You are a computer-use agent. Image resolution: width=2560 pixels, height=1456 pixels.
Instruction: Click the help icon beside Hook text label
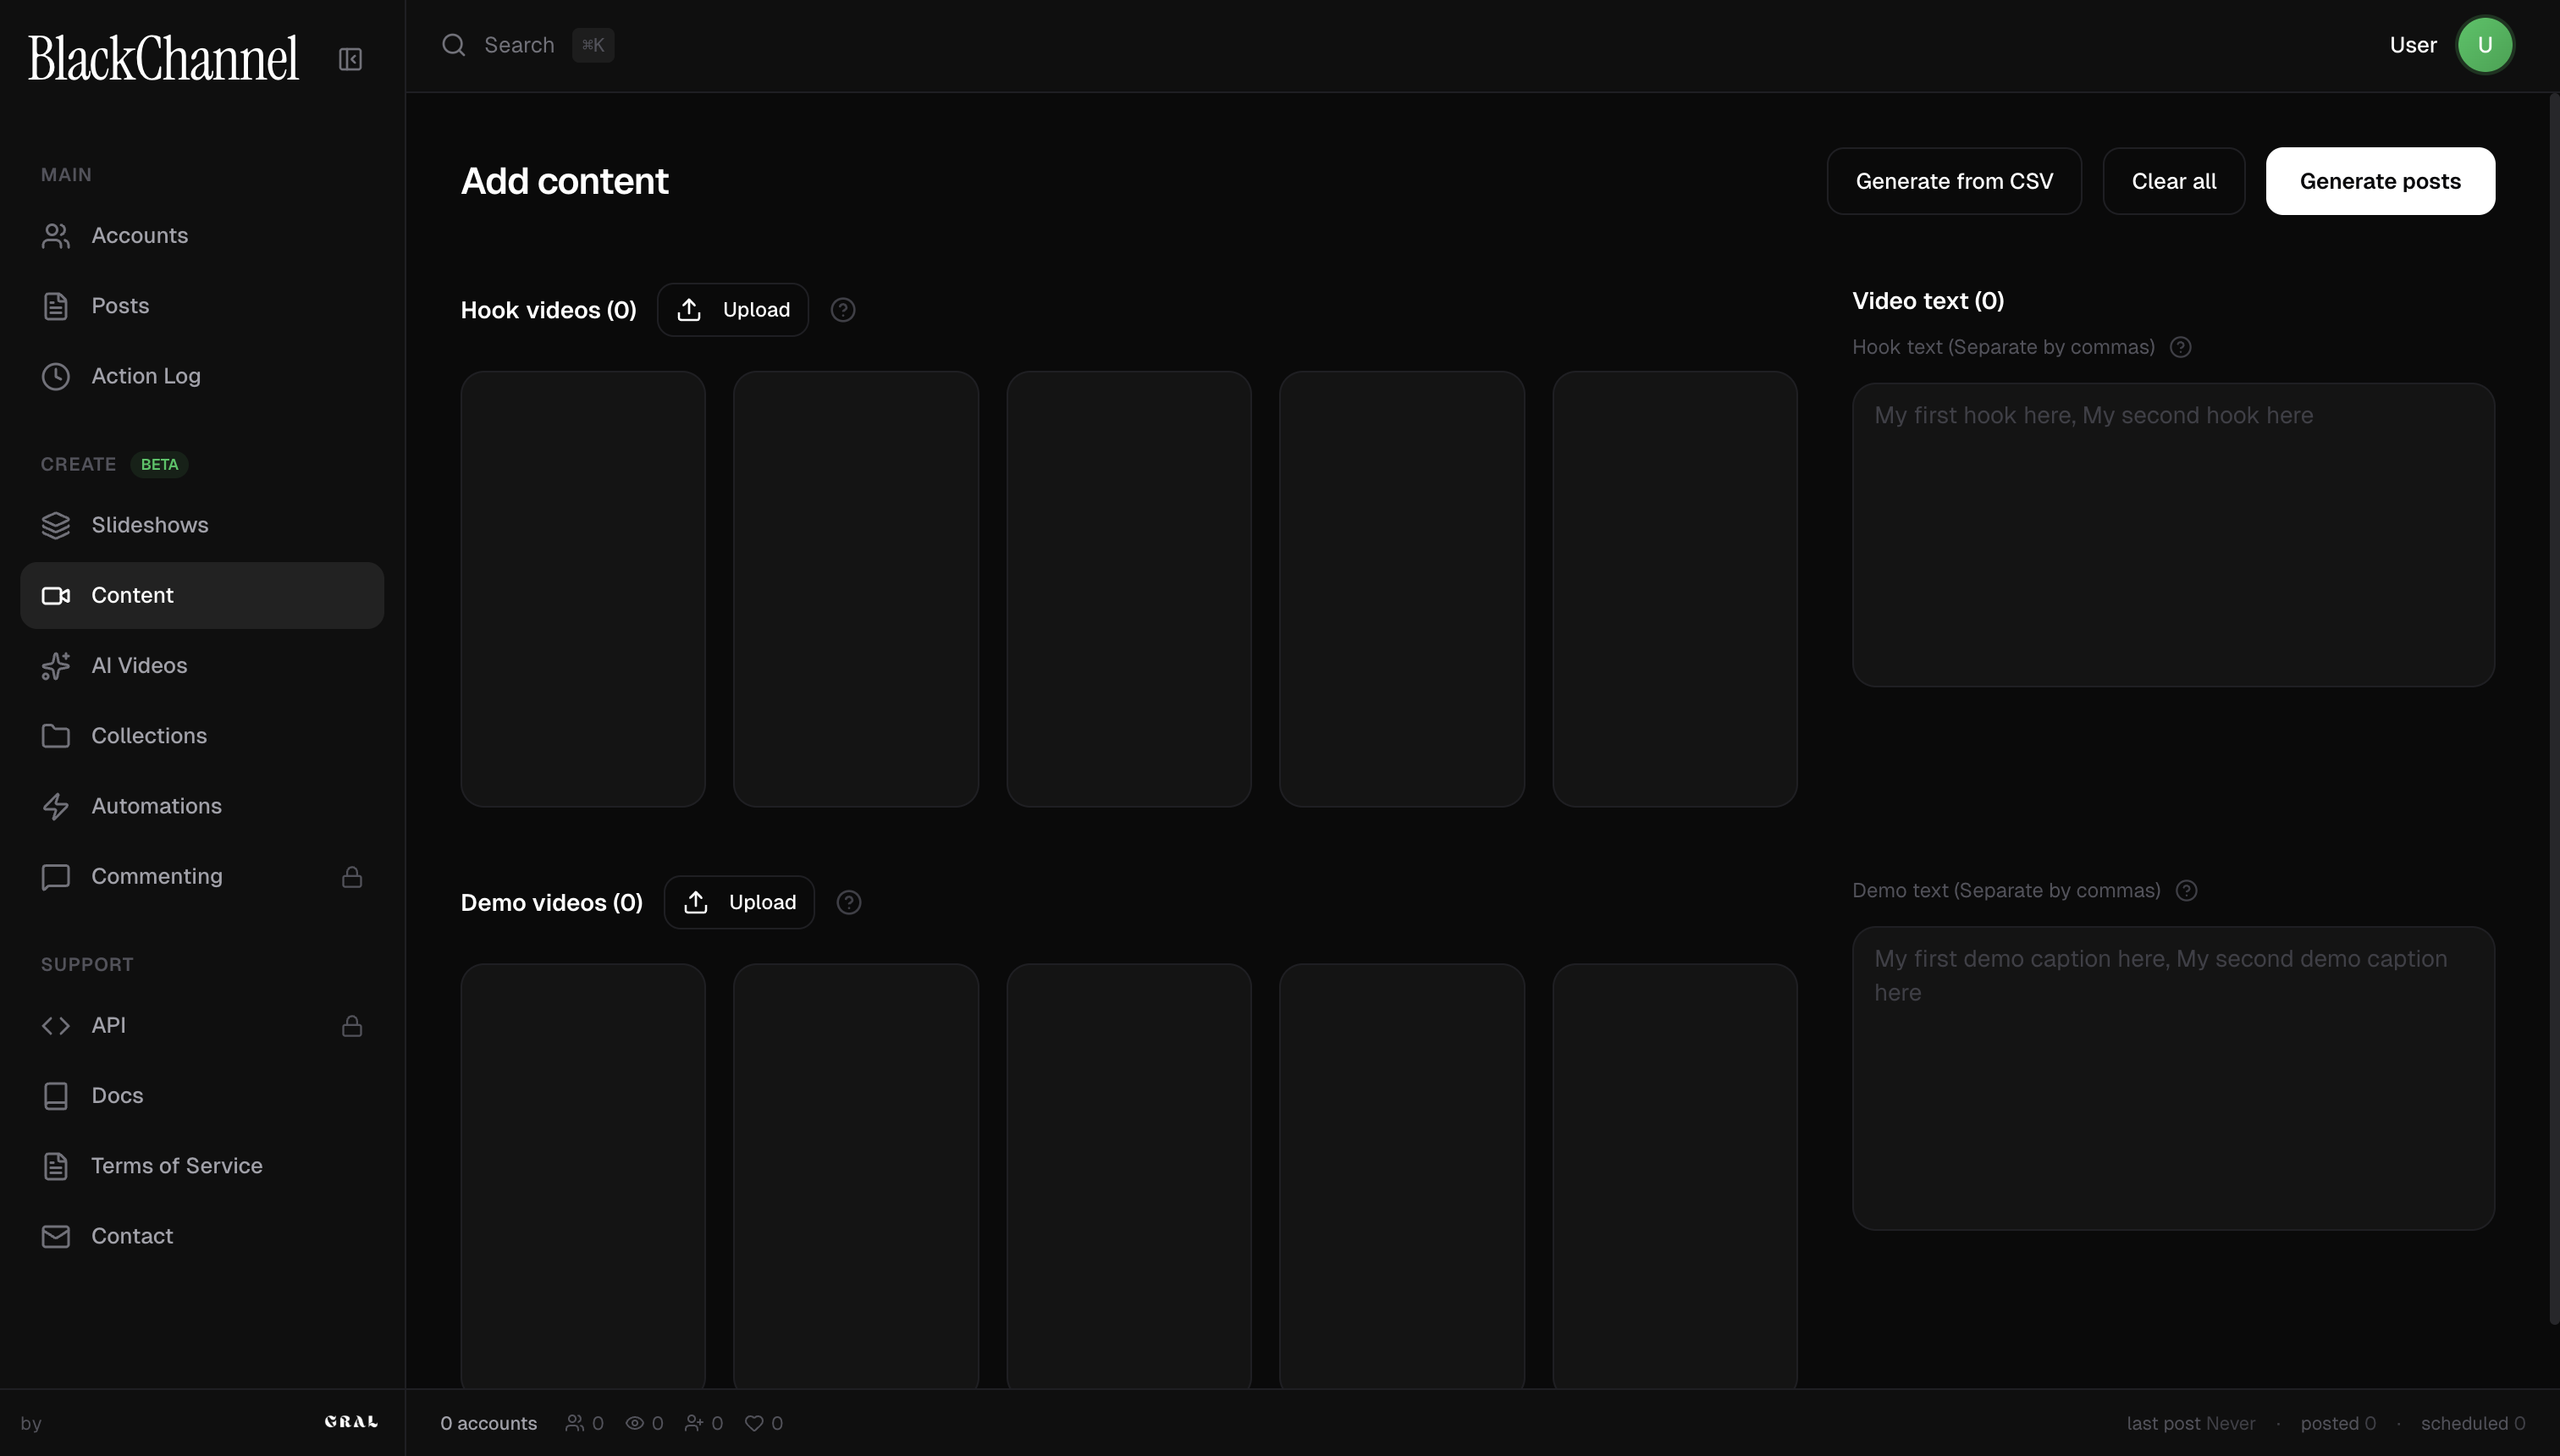pyautogui.click(x=2181, y=347)
